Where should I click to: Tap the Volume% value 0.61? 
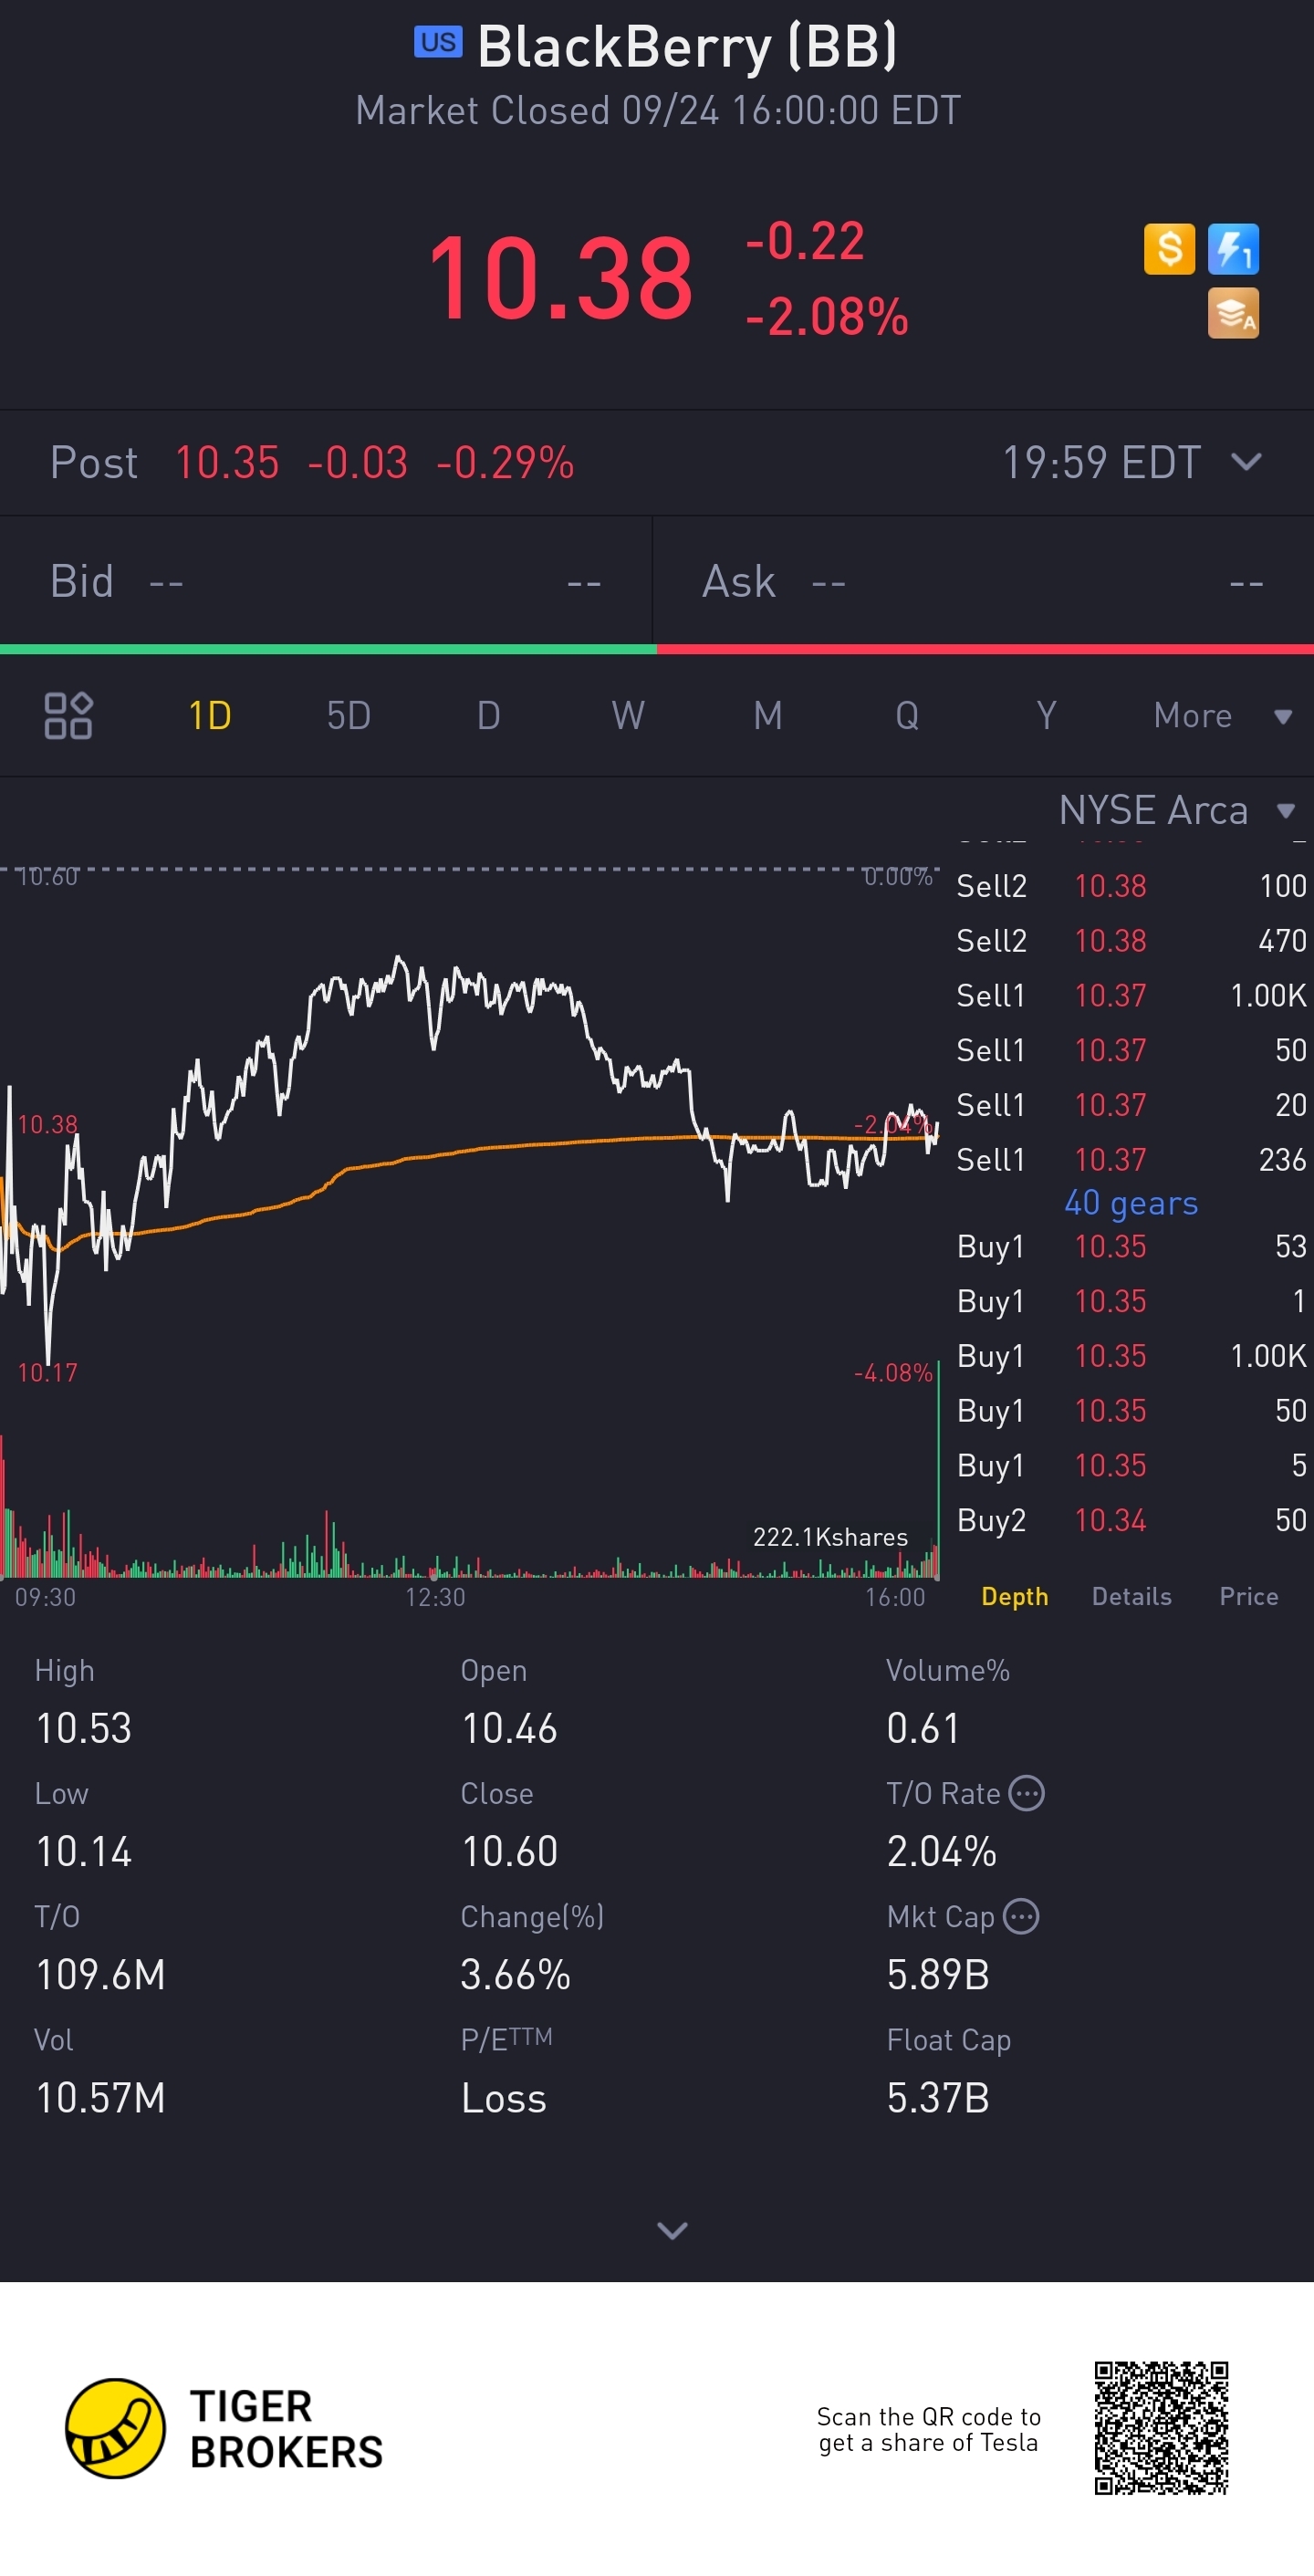pyautogui.click(x=923, y=1729)
